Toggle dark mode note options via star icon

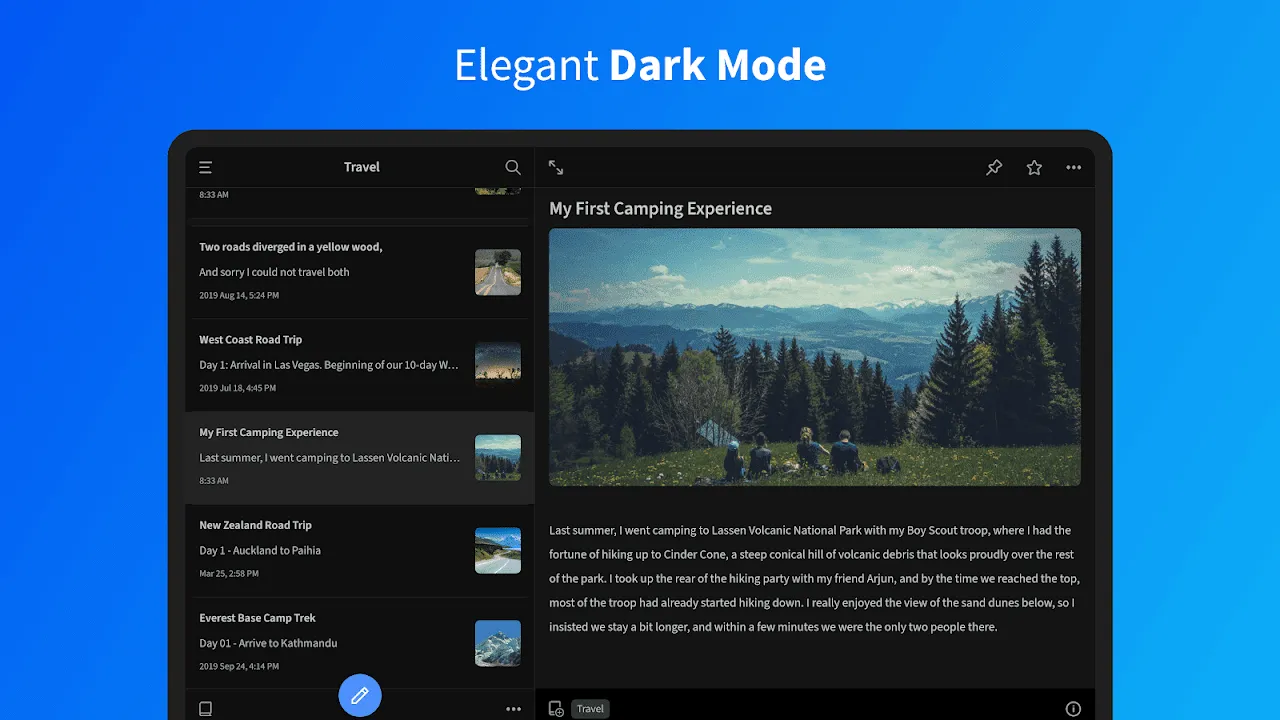coord(1034,167)
